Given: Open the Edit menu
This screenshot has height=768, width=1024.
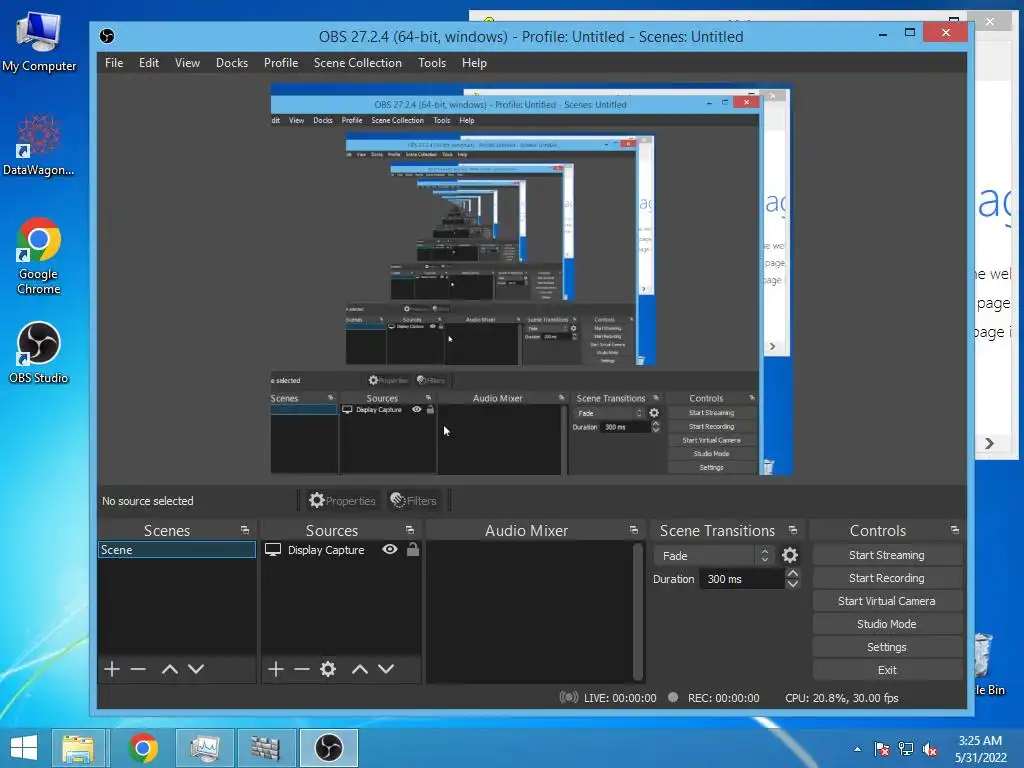Looking at the screenshot, I should pyautogui.click(x=149, y=63).
